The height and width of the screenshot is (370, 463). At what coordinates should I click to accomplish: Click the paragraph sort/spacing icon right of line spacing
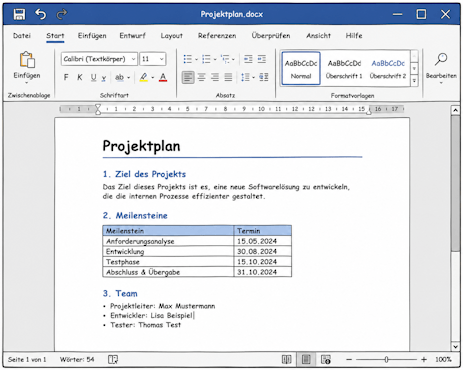click(264, 77)
